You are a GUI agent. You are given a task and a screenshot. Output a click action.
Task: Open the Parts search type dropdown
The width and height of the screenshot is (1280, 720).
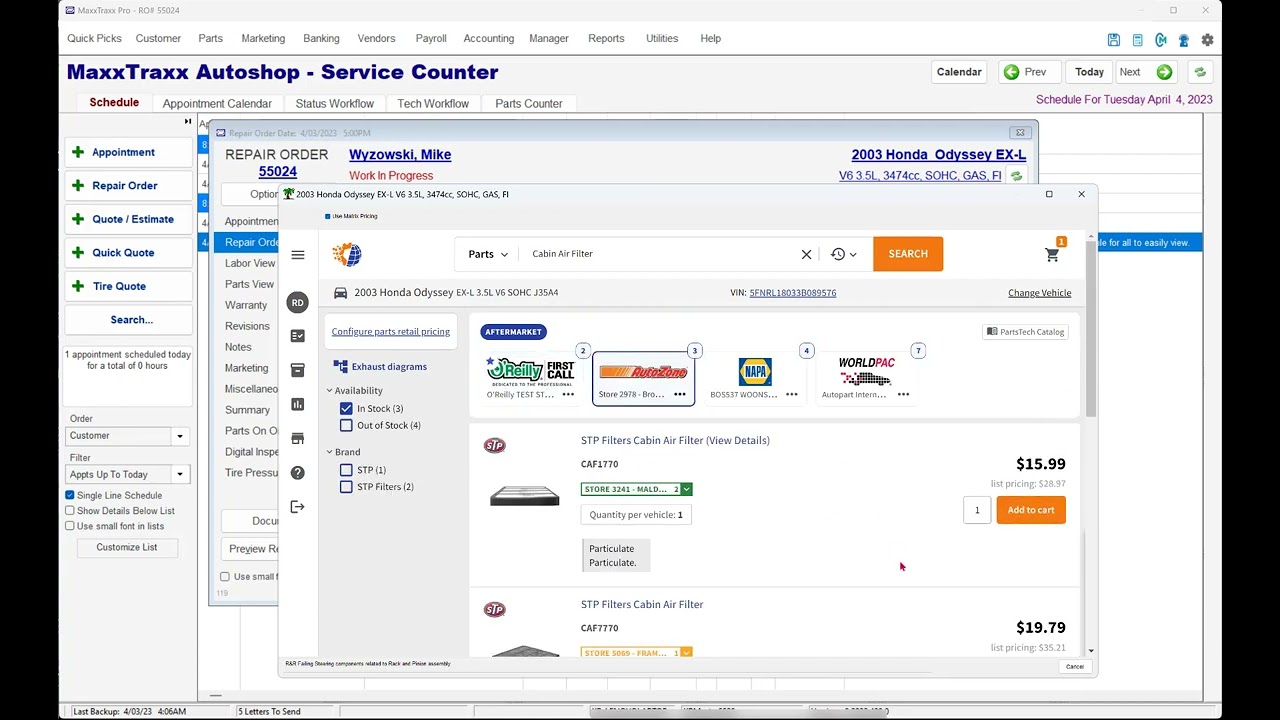click(x=488, y=254)
